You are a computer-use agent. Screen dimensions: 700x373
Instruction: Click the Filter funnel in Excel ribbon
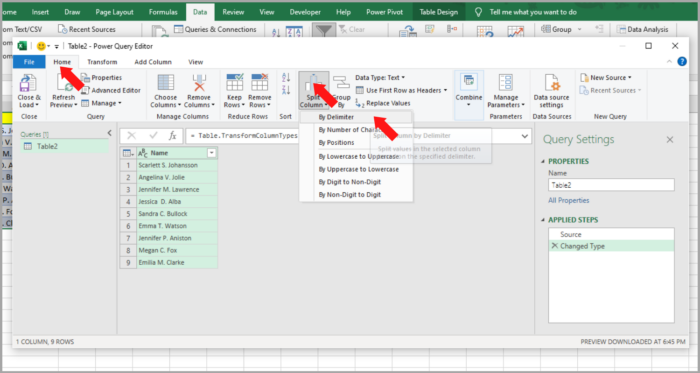(324, 30)
